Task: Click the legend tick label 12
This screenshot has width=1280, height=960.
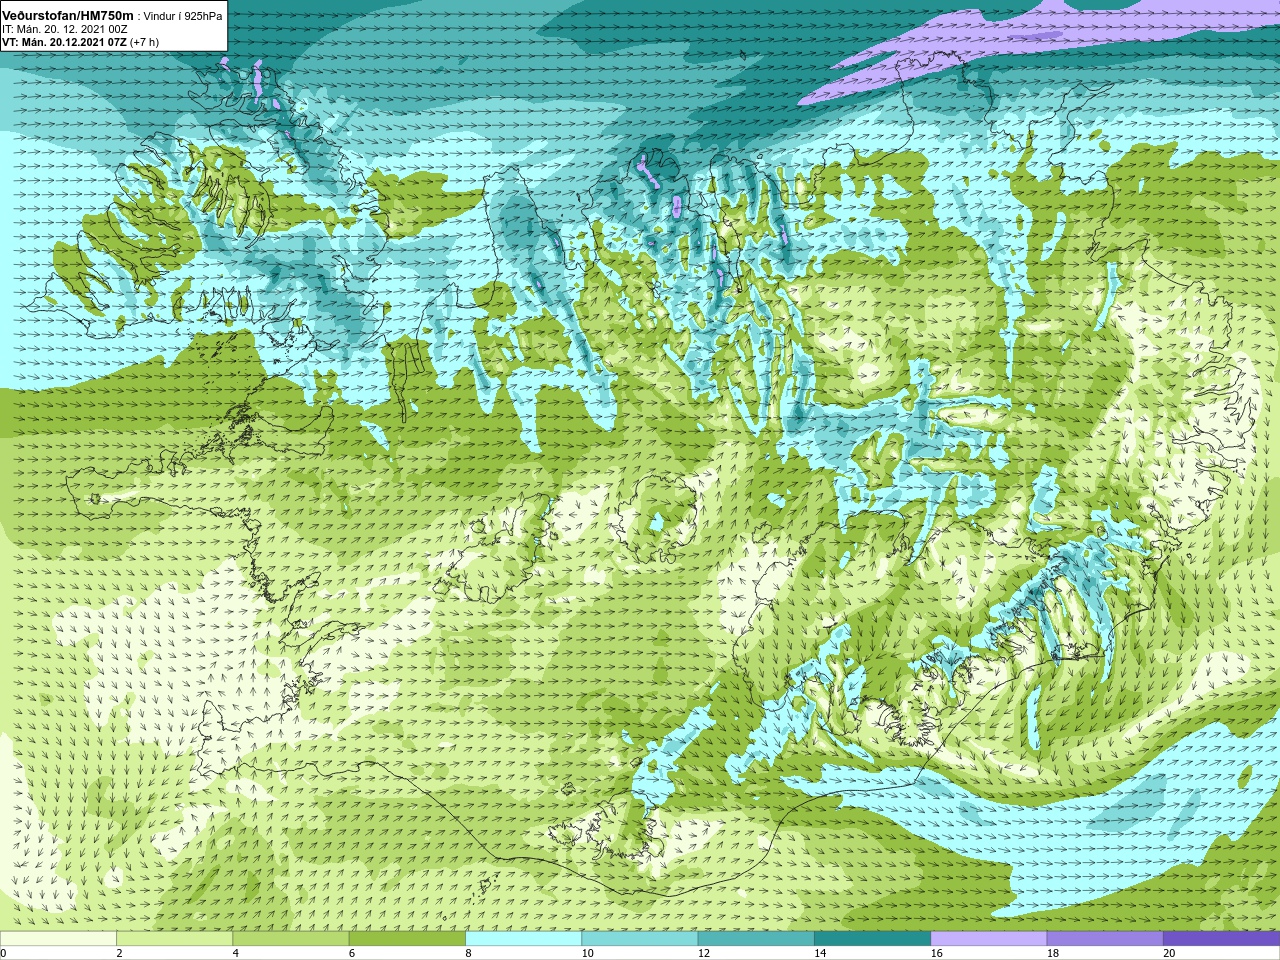Action: pos(704,953)
